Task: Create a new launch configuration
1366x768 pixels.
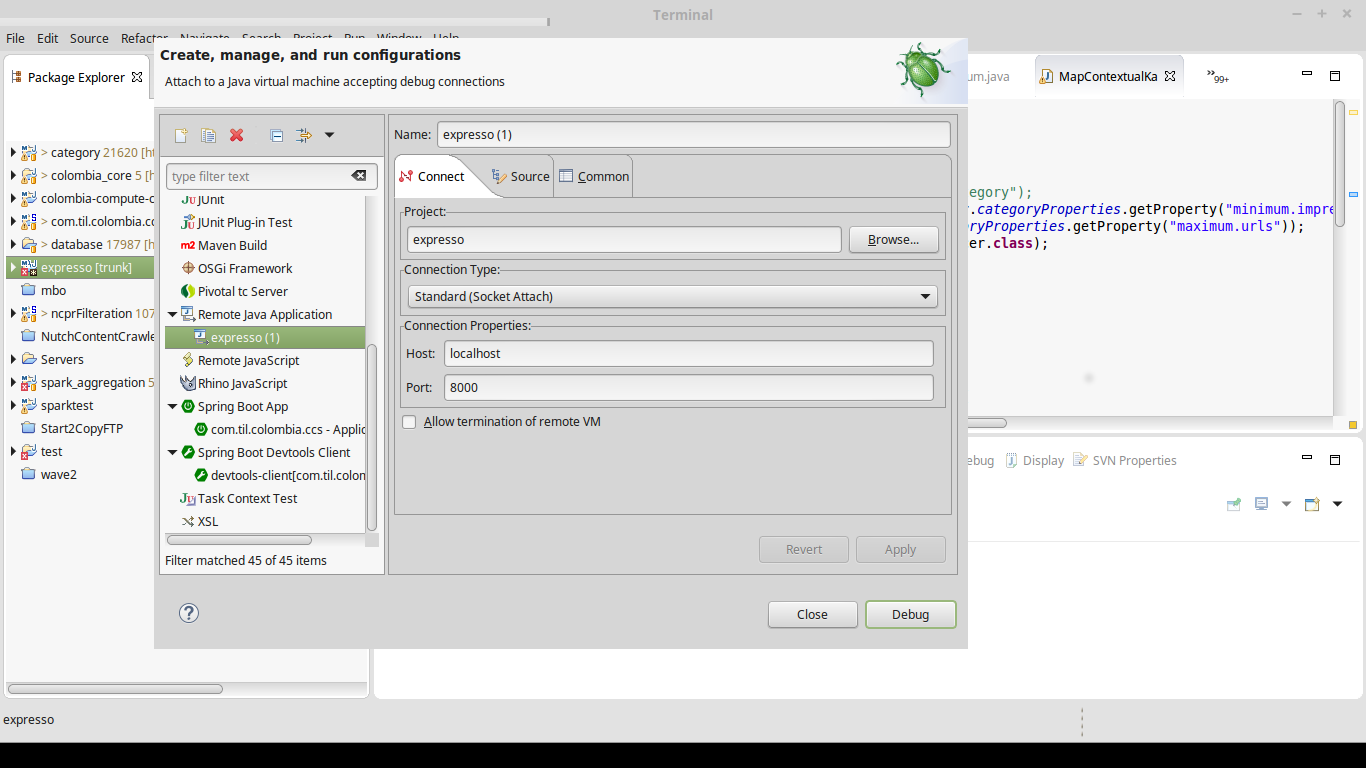Action: coord(182,135)
